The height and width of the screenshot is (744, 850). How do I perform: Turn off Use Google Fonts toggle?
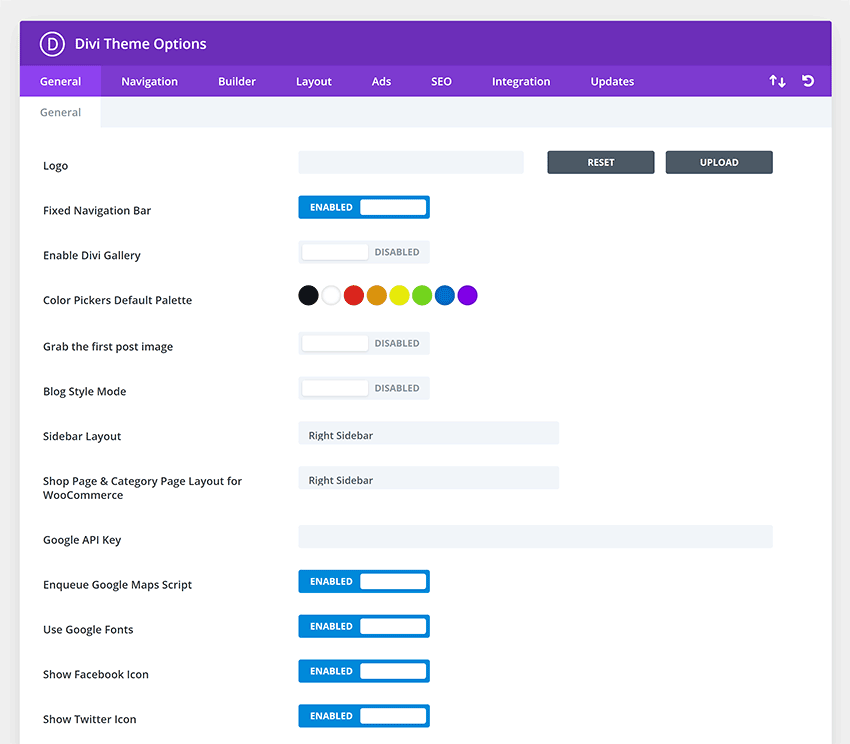pyautogui.click(x=364, y=626)
